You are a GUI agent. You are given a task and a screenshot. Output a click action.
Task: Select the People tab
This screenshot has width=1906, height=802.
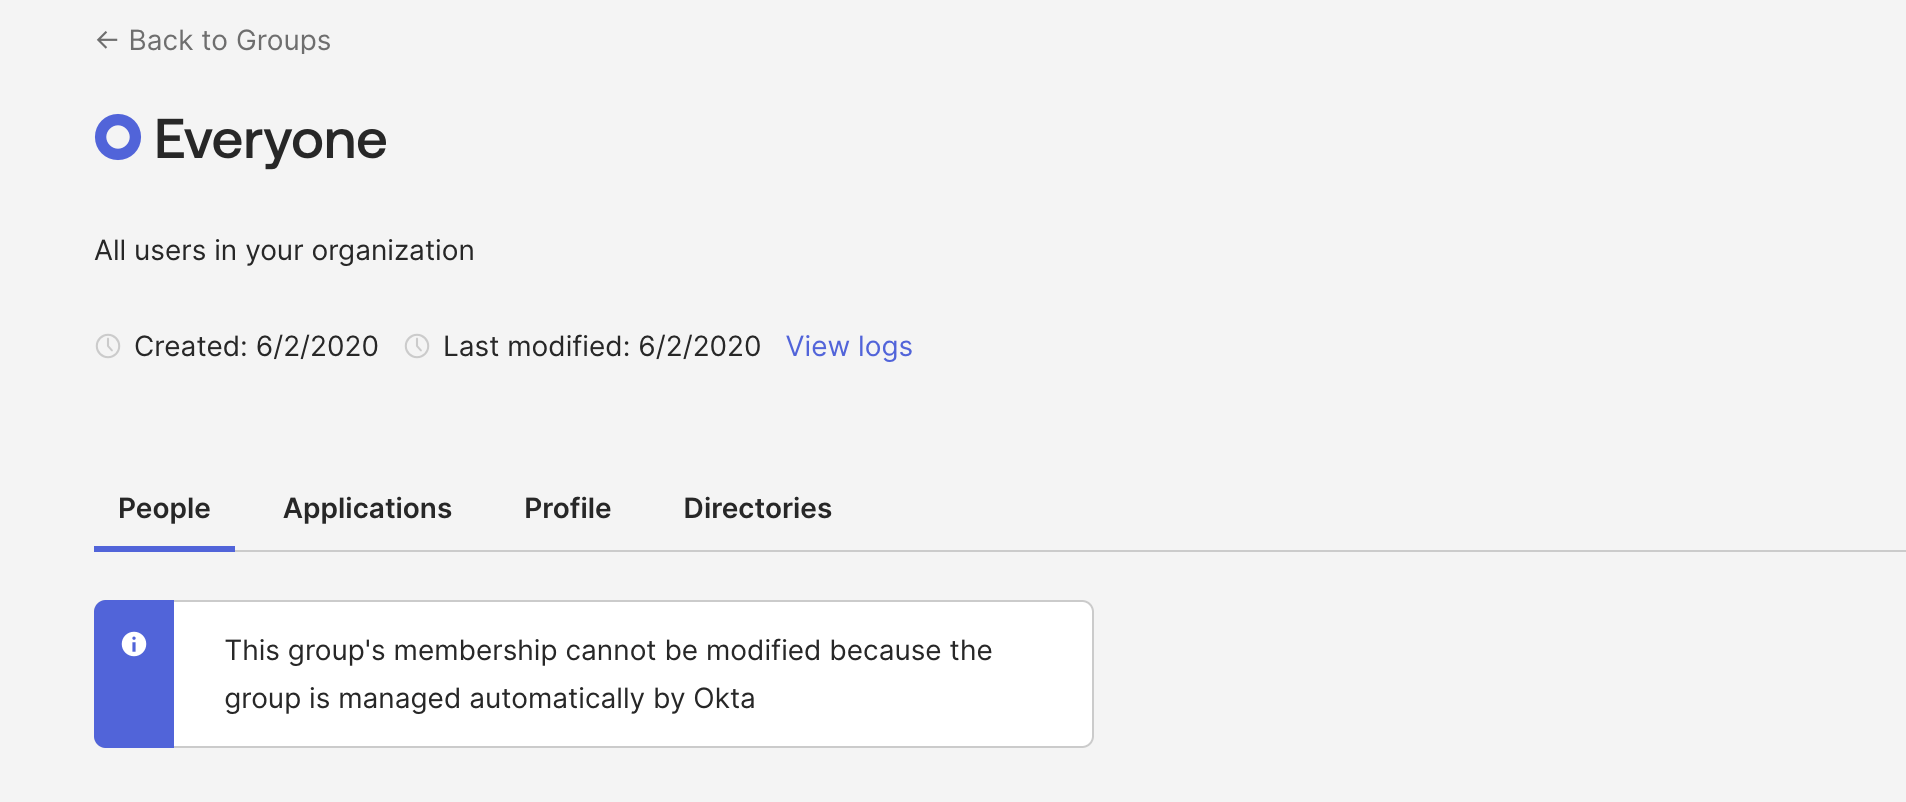[x=164, y=508]
